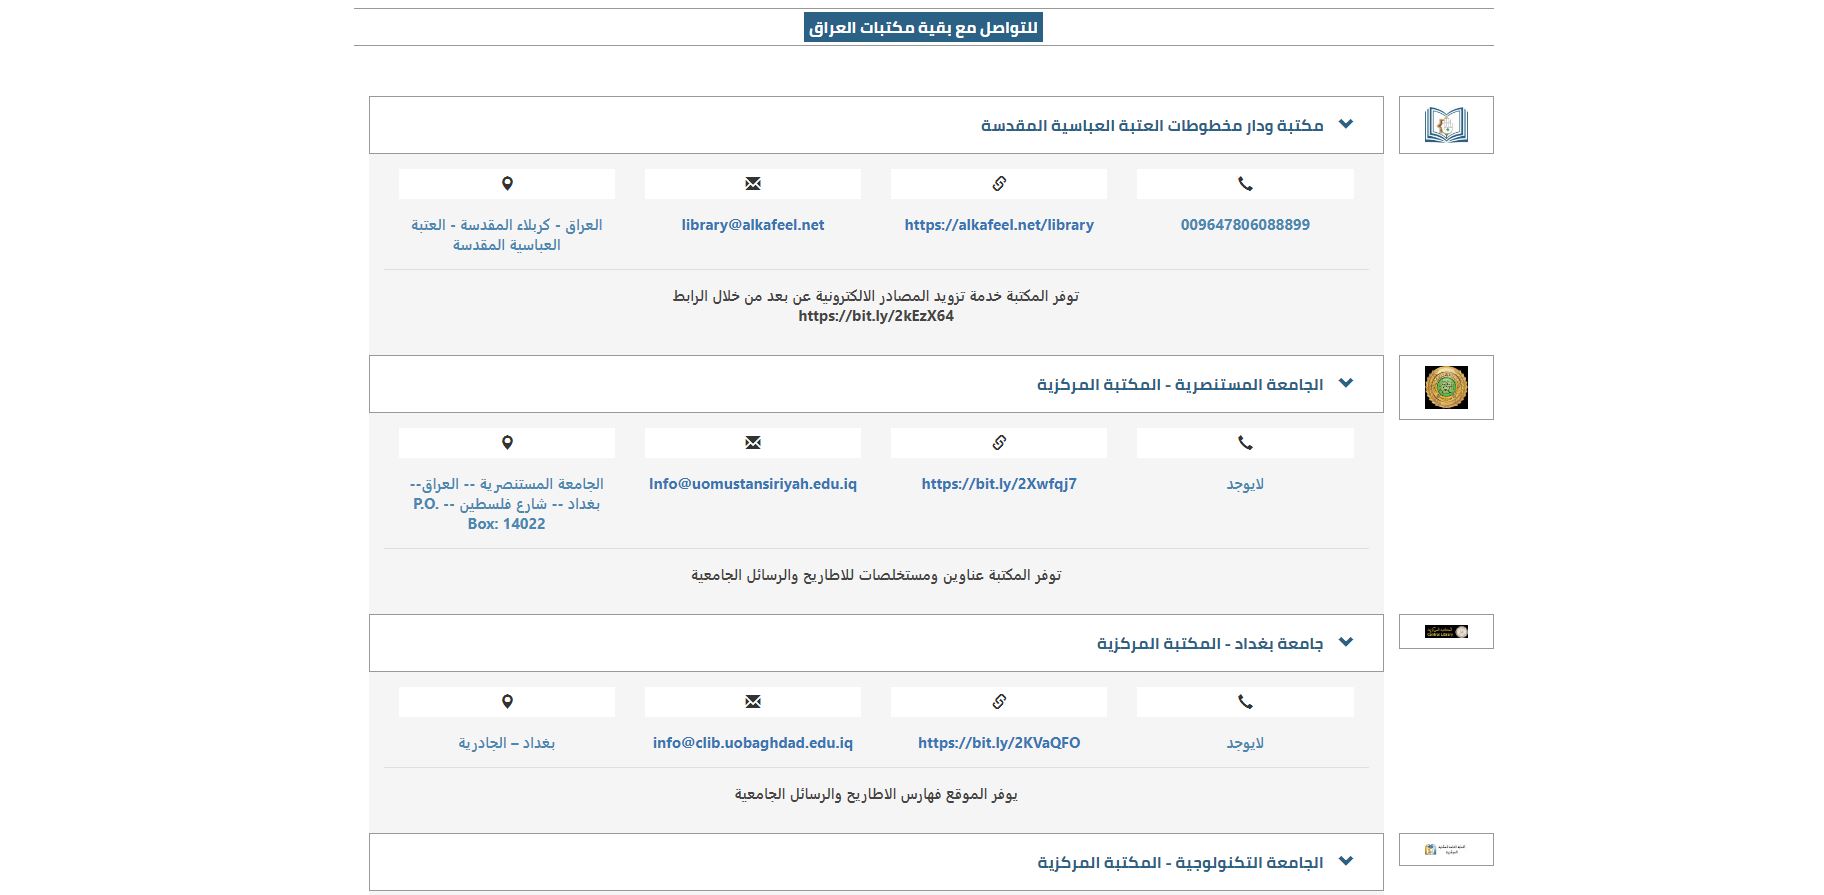Viewport: 1824px width, 895px height.
Task: Click phone icon in Mustansiriyah row
Action: coord(1245,442)
